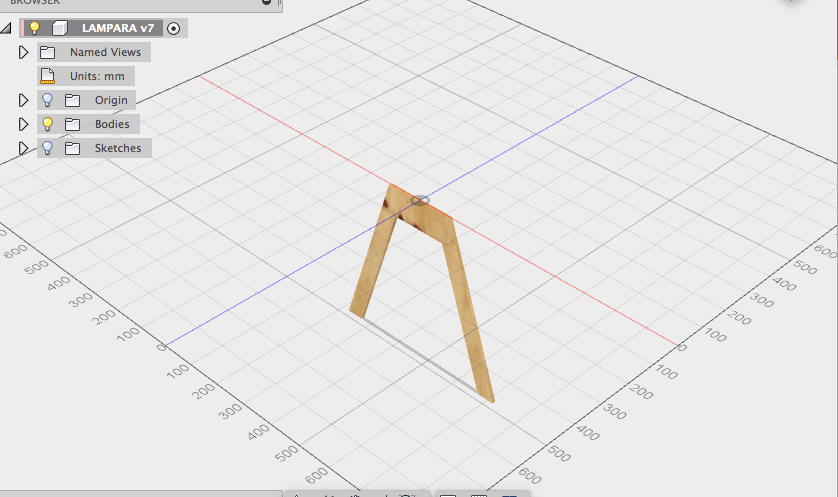Hide Bodies using its lightbulb
Viewport: 838px width, 497px height.
point(48,124)
